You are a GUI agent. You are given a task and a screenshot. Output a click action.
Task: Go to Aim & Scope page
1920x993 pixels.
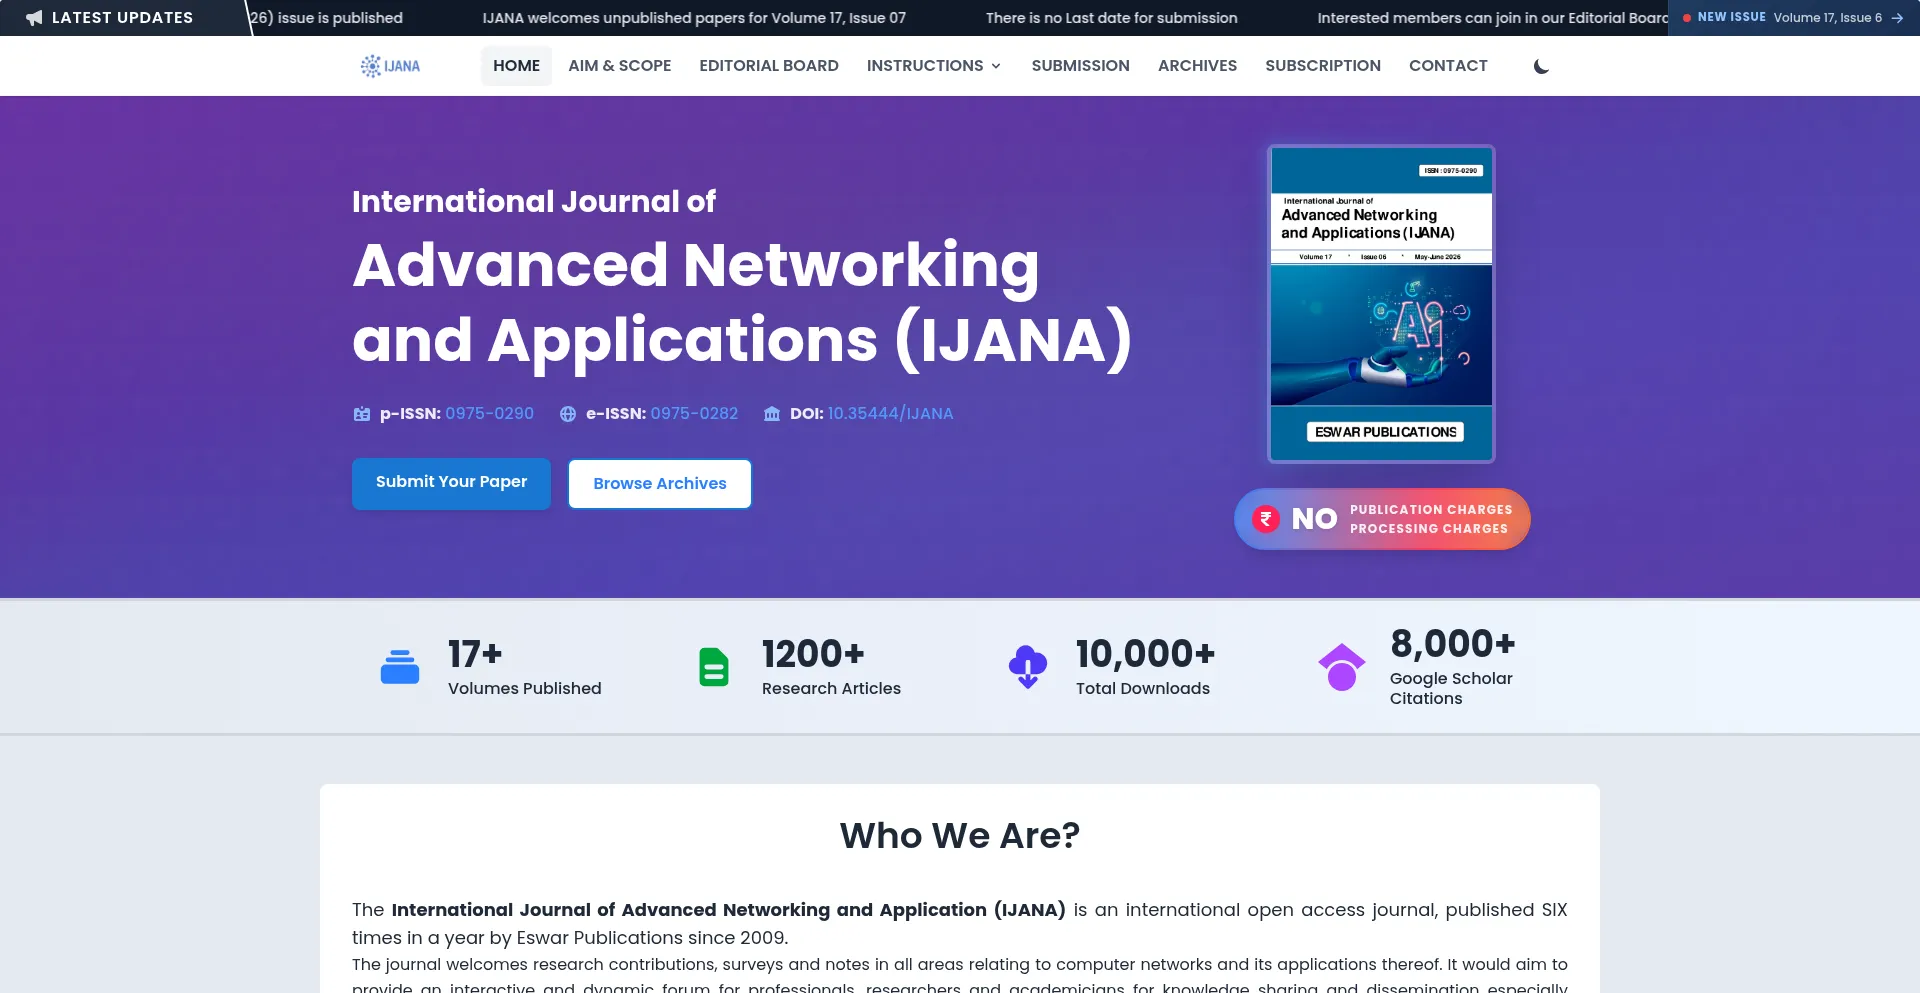pyautogui.click(x=620, y=66)
